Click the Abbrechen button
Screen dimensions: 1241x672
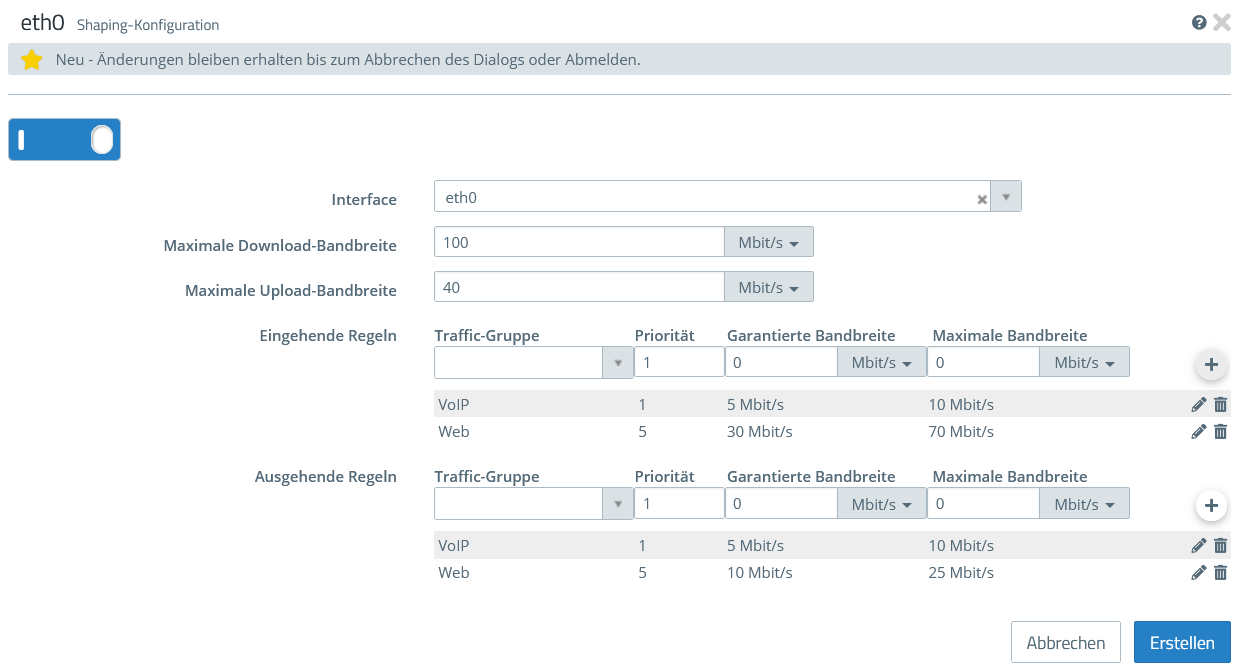tap(1065, 643)
